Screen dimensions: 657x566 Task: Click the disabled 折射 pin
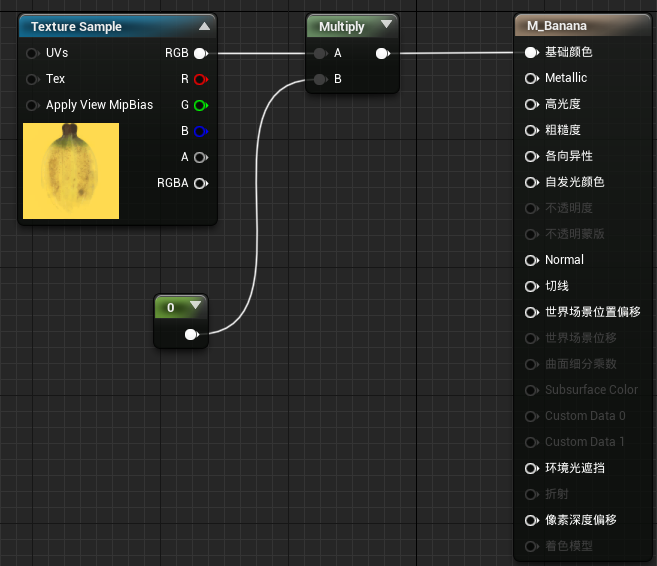tap(532, 494)
